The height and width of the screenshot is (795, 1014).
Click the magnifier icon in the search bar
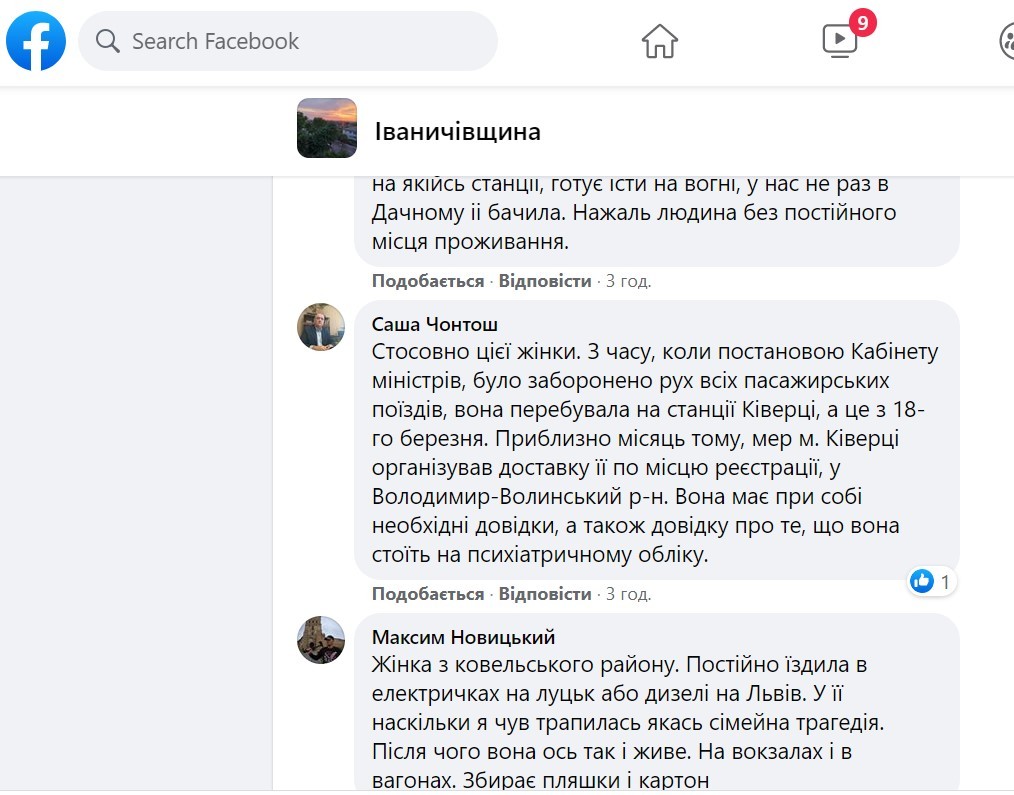click(107, 41)
